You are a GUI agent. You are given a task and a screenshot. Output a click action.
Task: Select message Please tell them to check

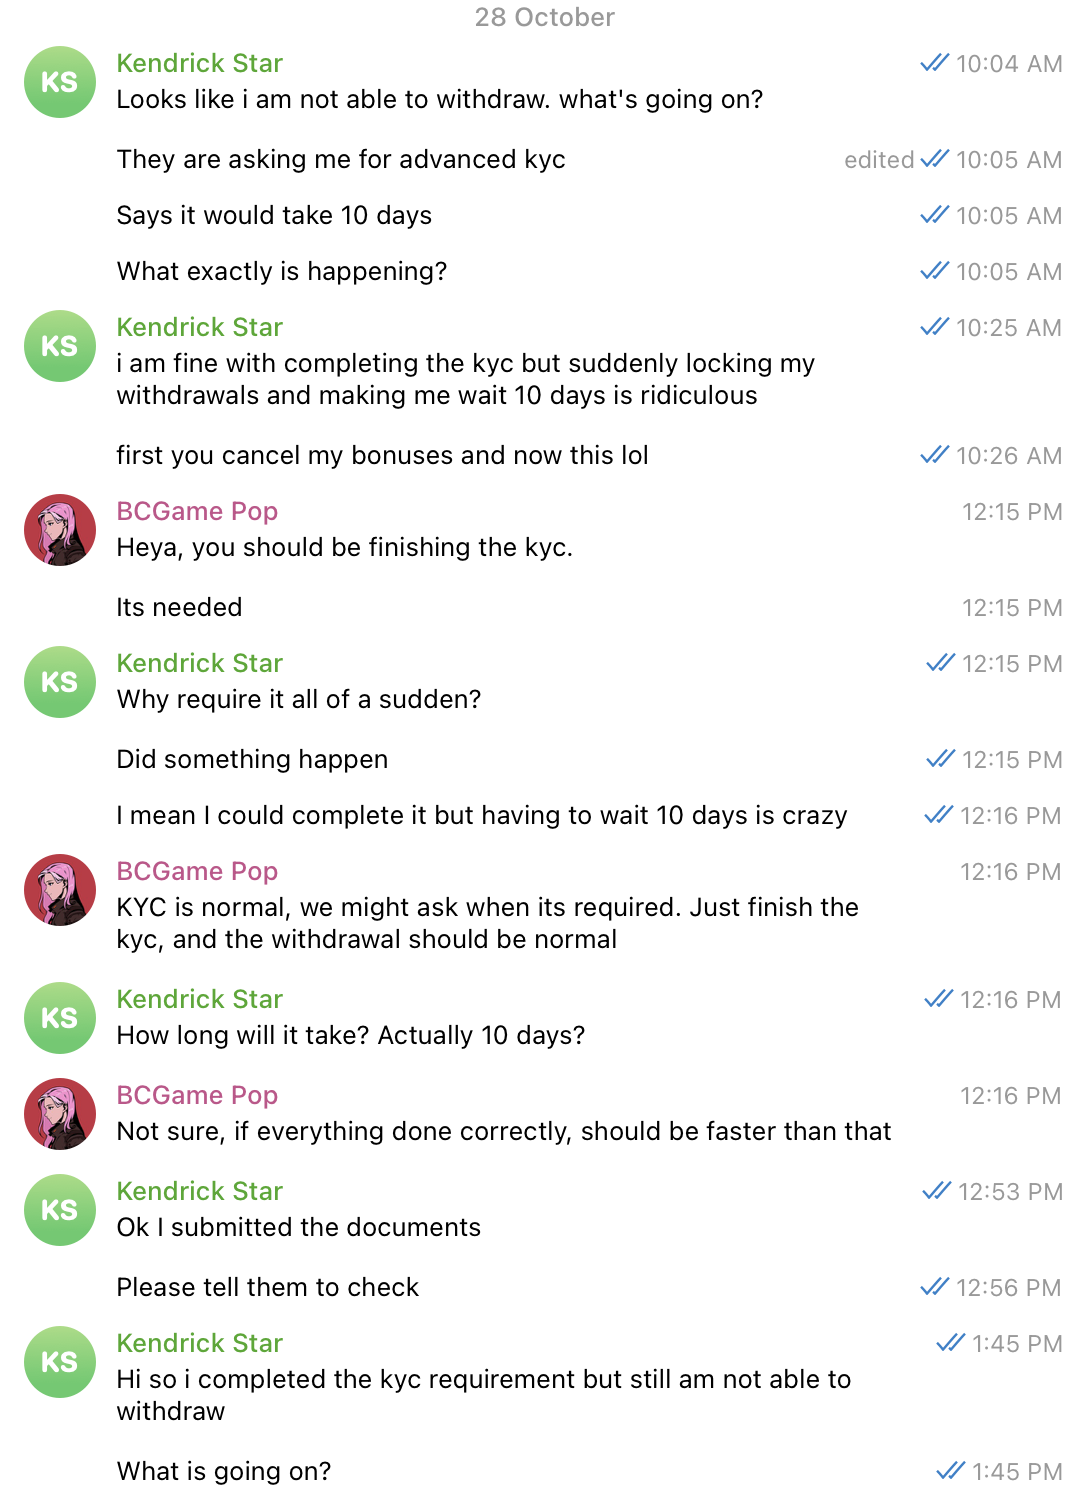point(267,1287)
